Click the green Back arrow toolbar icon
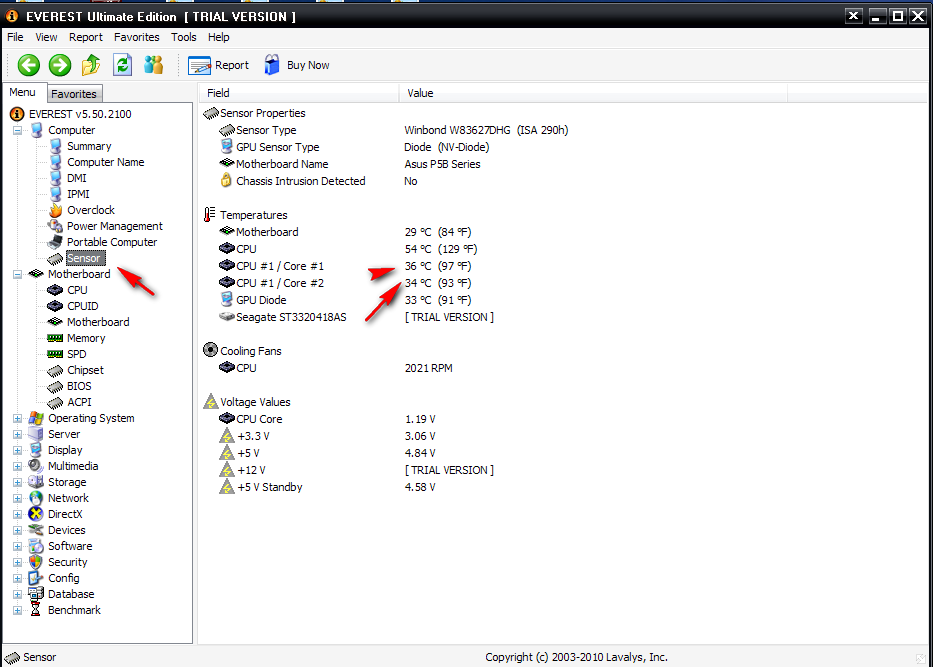 29,65
